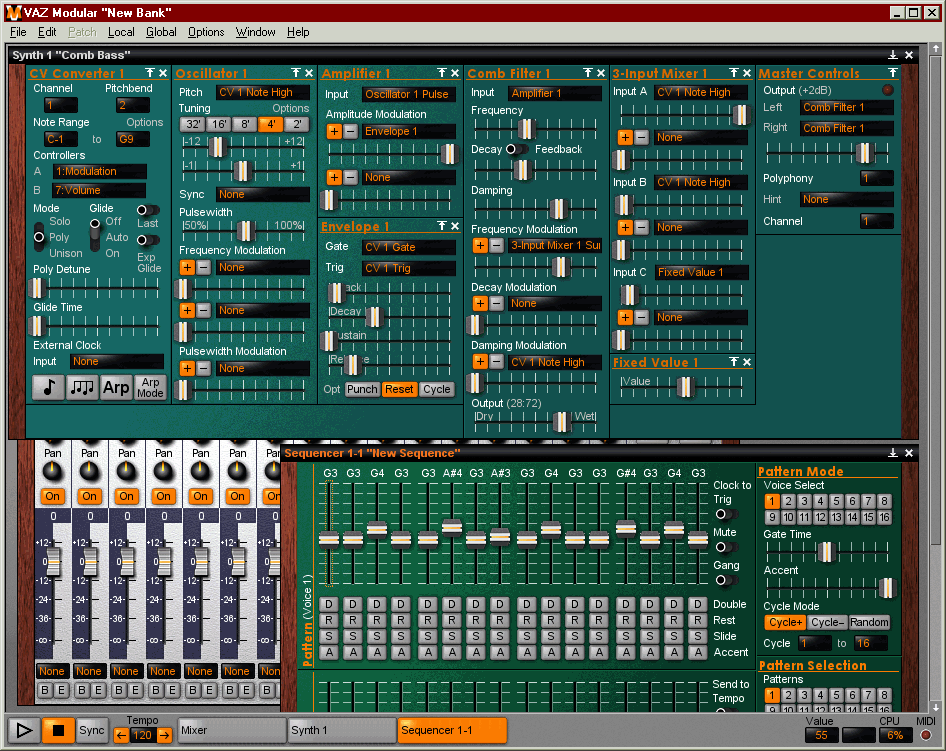
Task: Open the Envelope 1 Gate source dropdown
Action: click(408, 247)
